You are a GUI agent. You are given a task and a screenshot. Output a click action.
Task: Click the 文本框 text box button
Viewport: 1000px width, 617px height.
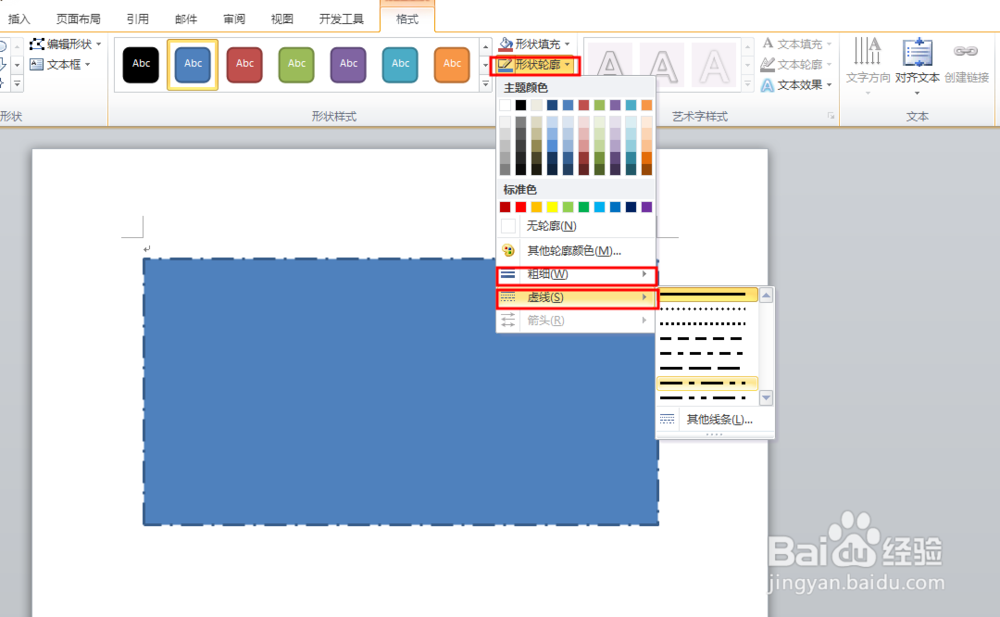point(60,64)
